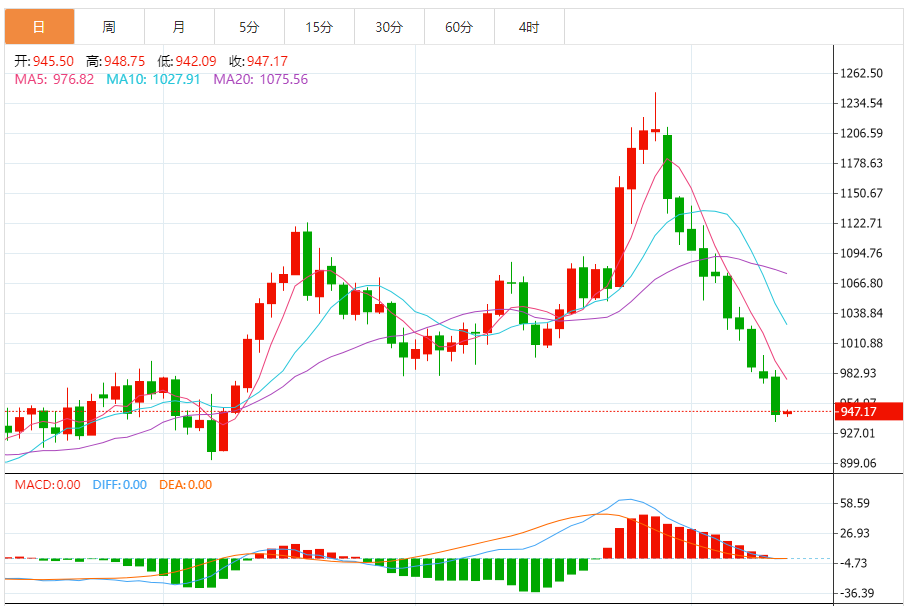Open the 15分 timeframe tab

point(319,27)
